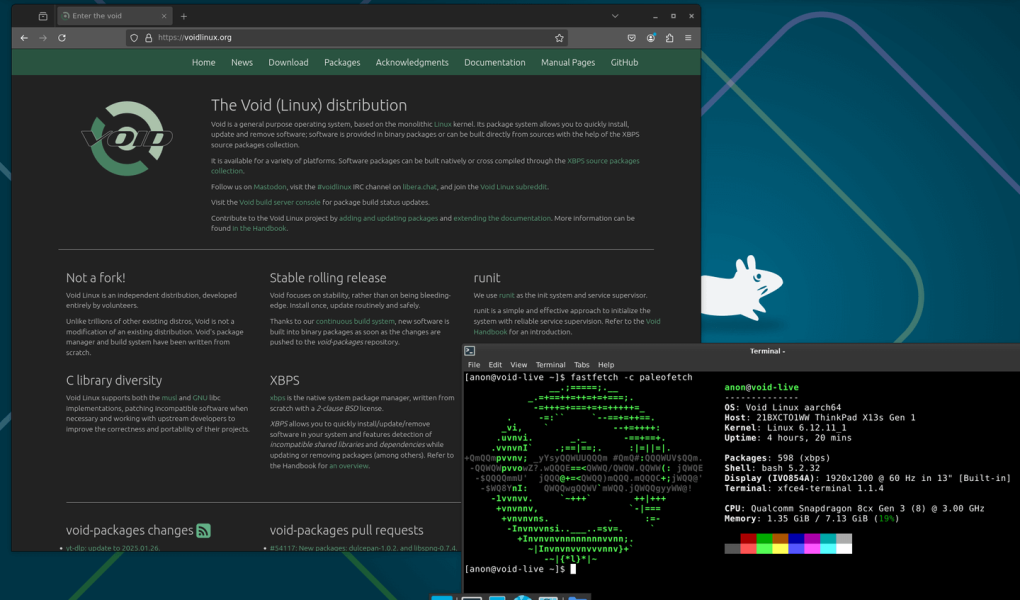Open the 'extending the documentation' link
1020x600 pixels.
point(502,218)
